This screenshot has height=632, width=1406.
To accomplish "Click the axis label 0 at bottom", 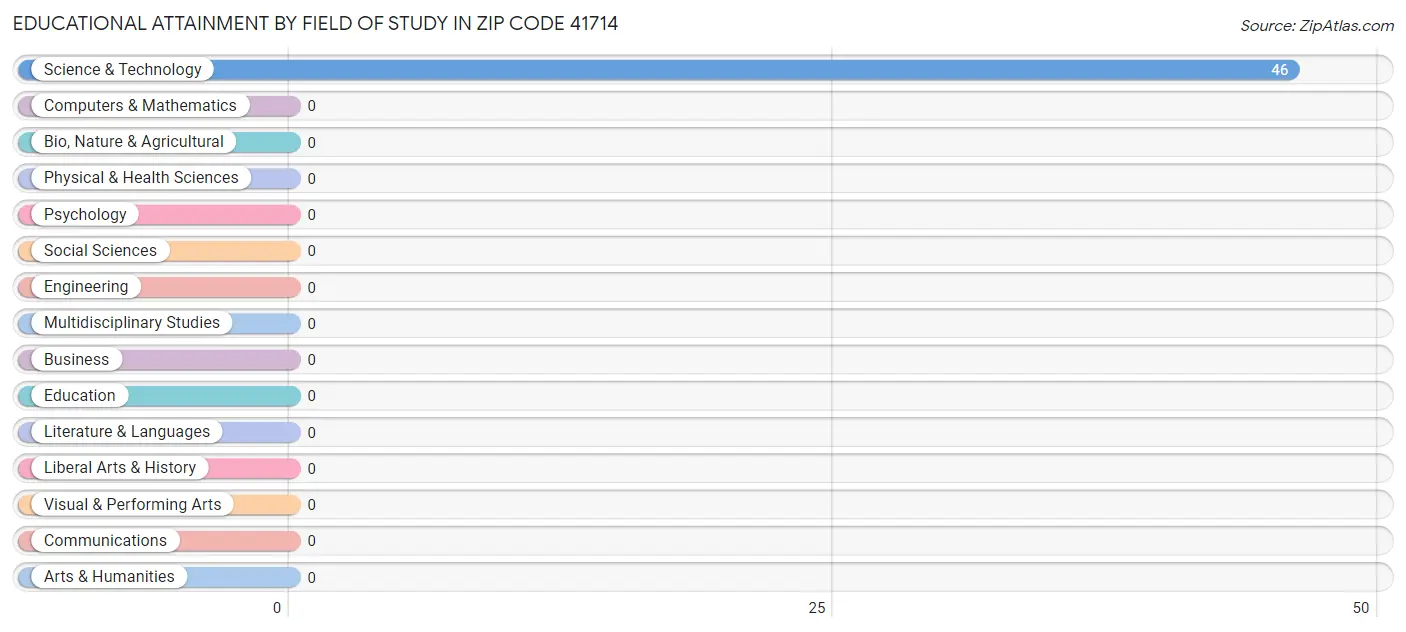I will [x=277, y=608].
